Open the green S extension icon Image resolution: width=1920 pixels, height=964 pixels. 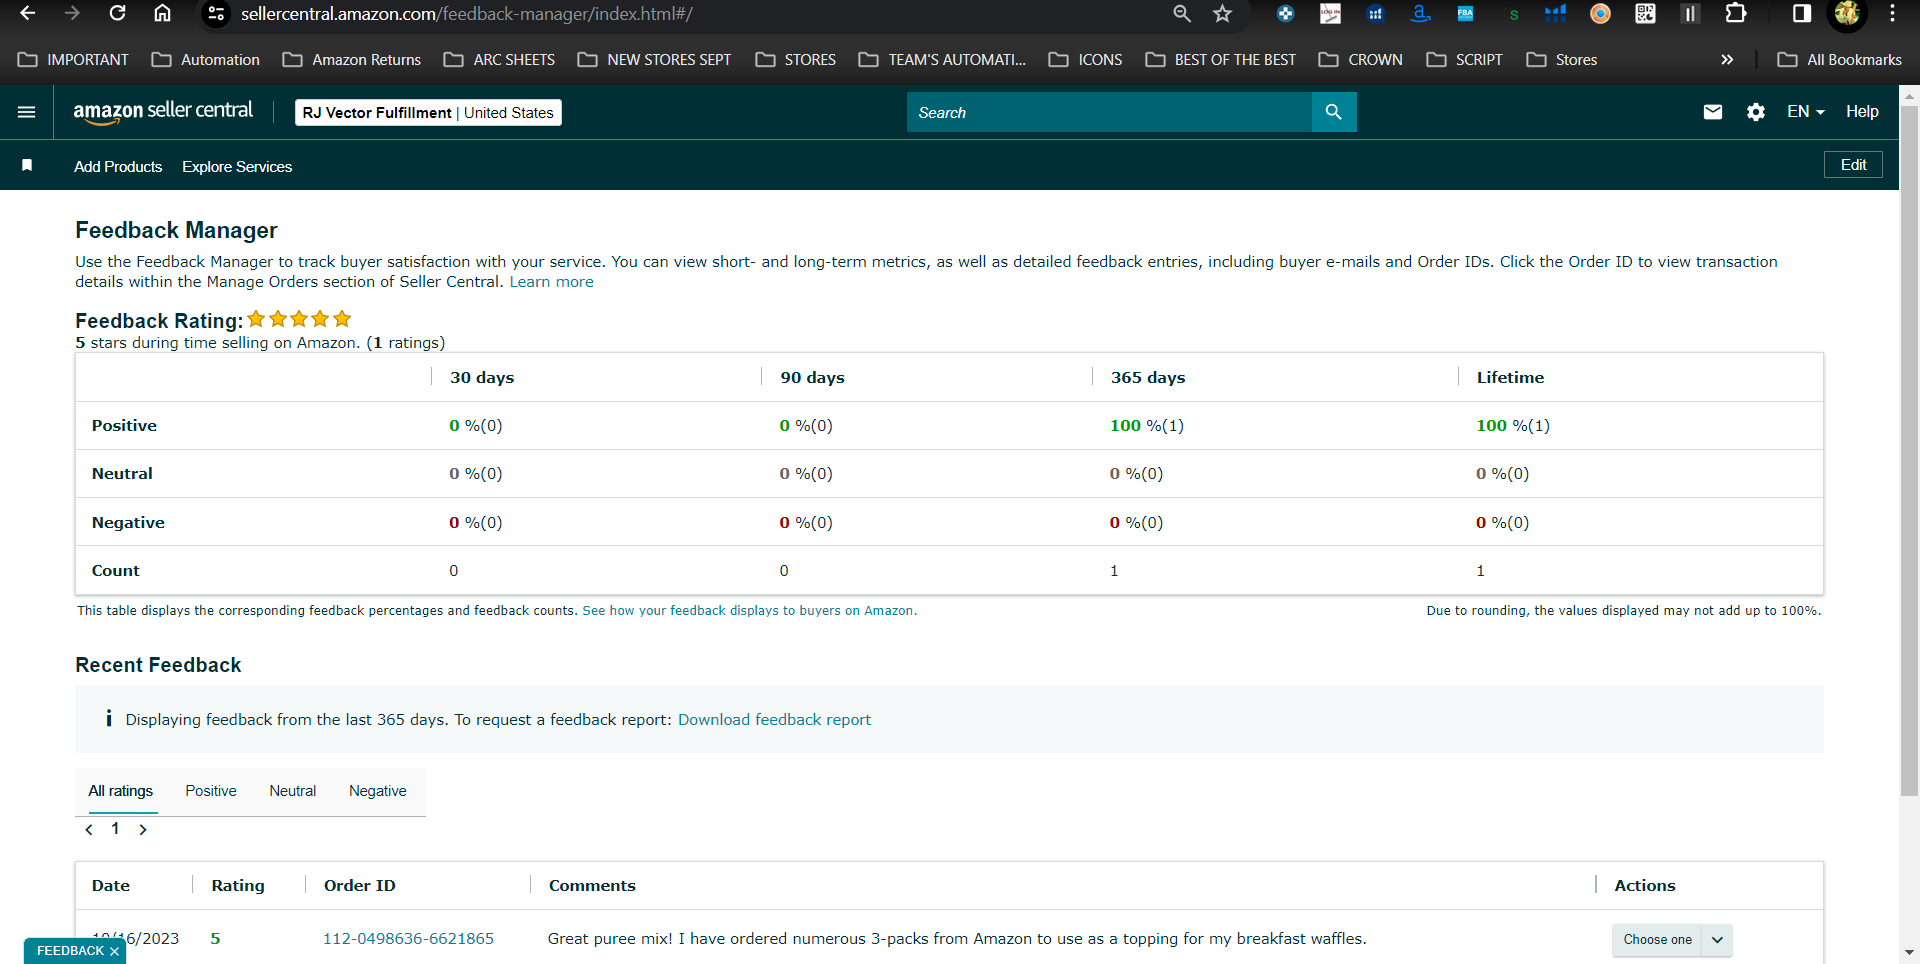1514,14
